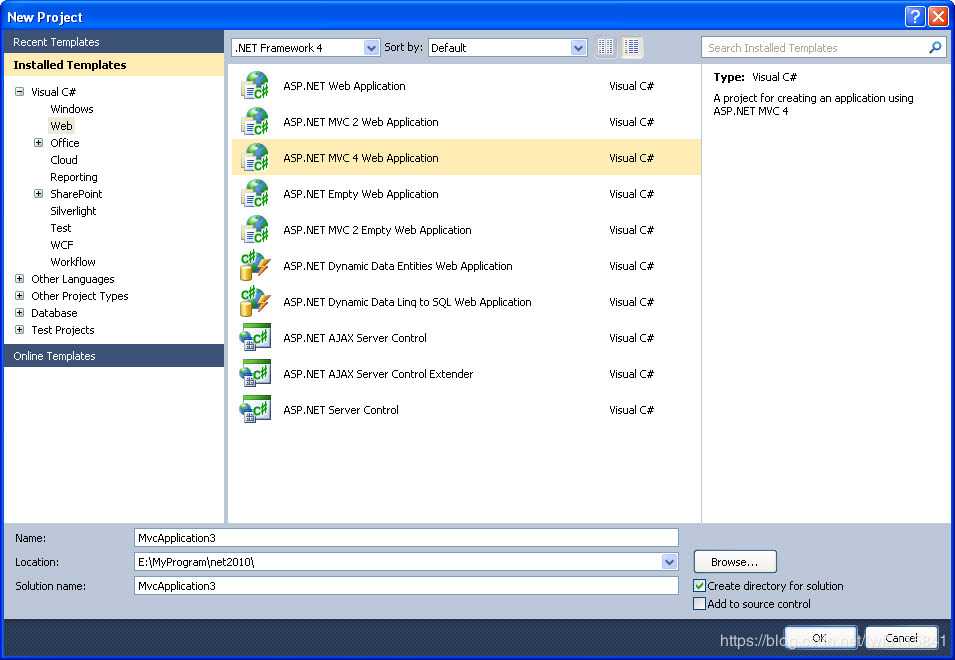
Task: Collapse the Visual C# tree node
Action: 19,91
